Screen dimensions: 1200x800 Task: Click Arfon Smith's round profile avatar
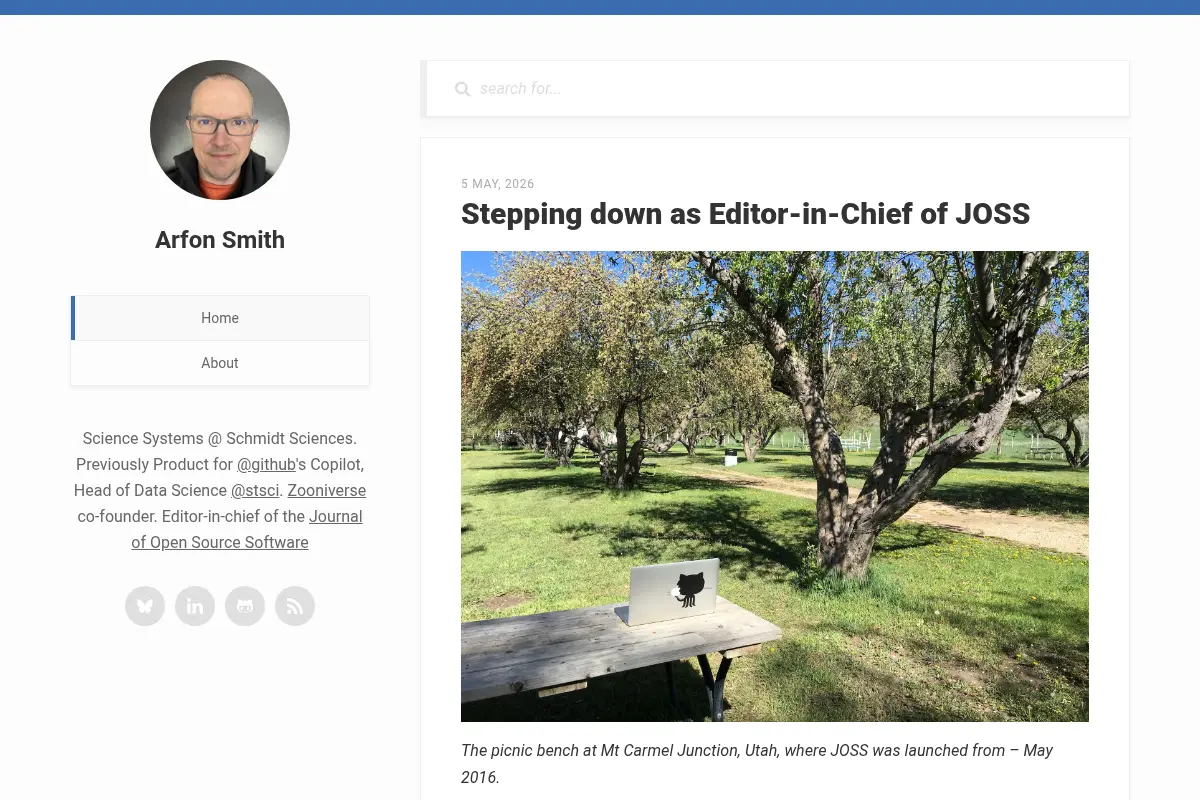[220, 130]
